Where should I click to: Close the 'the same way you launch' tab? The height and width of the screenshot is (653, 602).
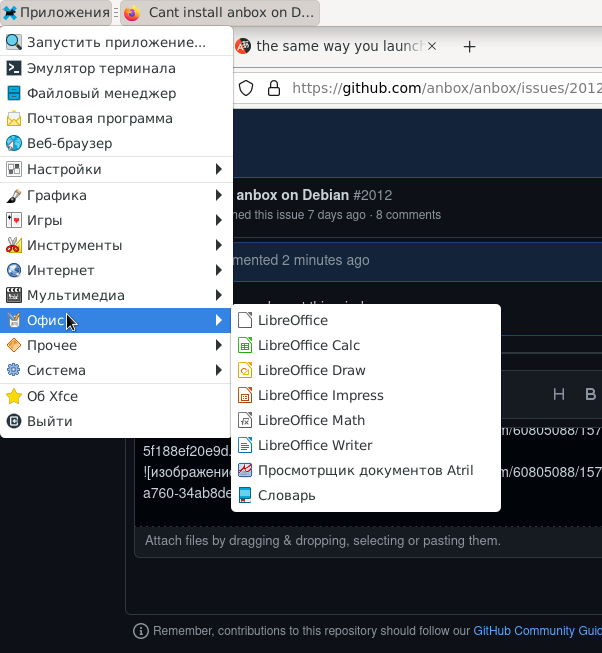(x=432, y=46)
